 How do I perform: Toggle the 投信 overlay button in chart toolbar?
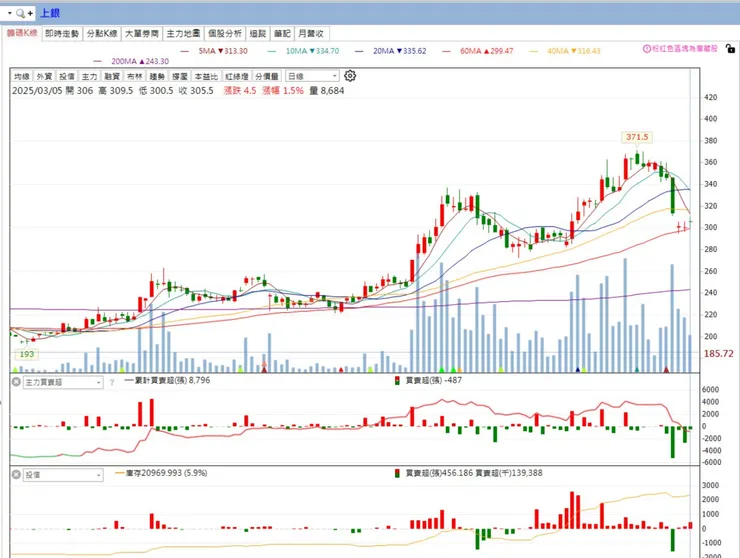pos(67,76)
